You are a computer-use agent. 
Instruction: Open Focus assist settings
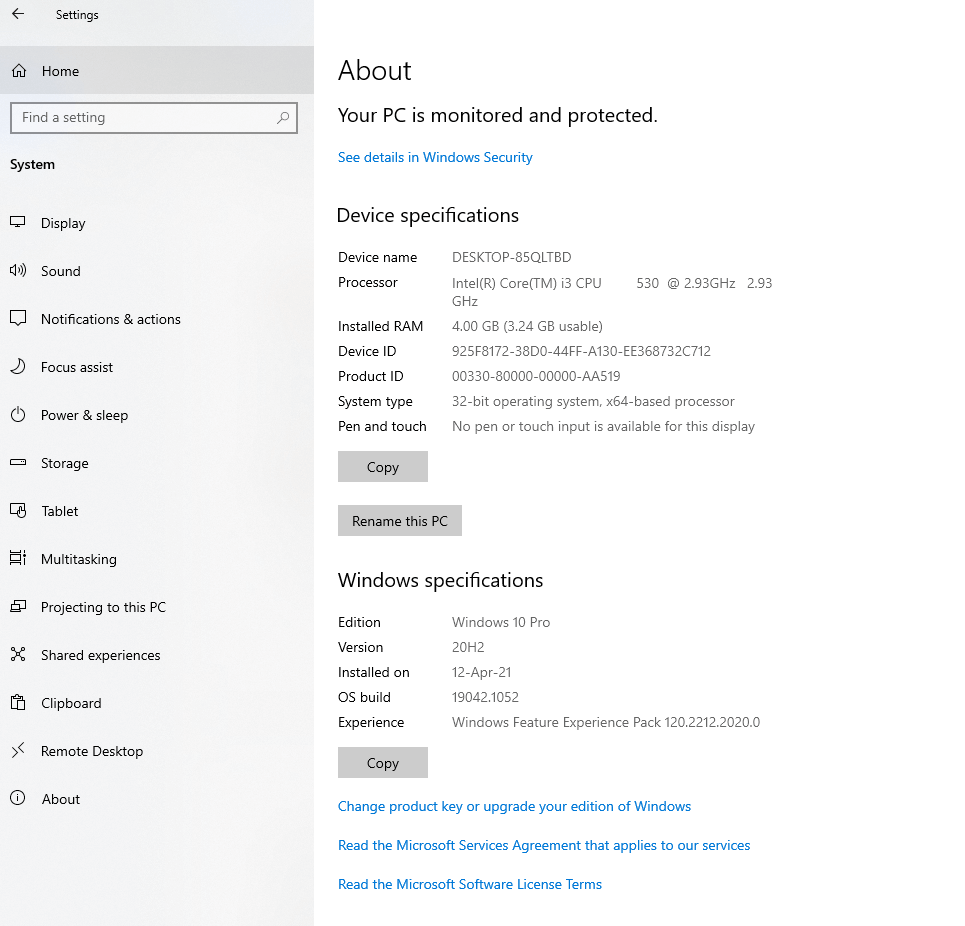point(18,366)
